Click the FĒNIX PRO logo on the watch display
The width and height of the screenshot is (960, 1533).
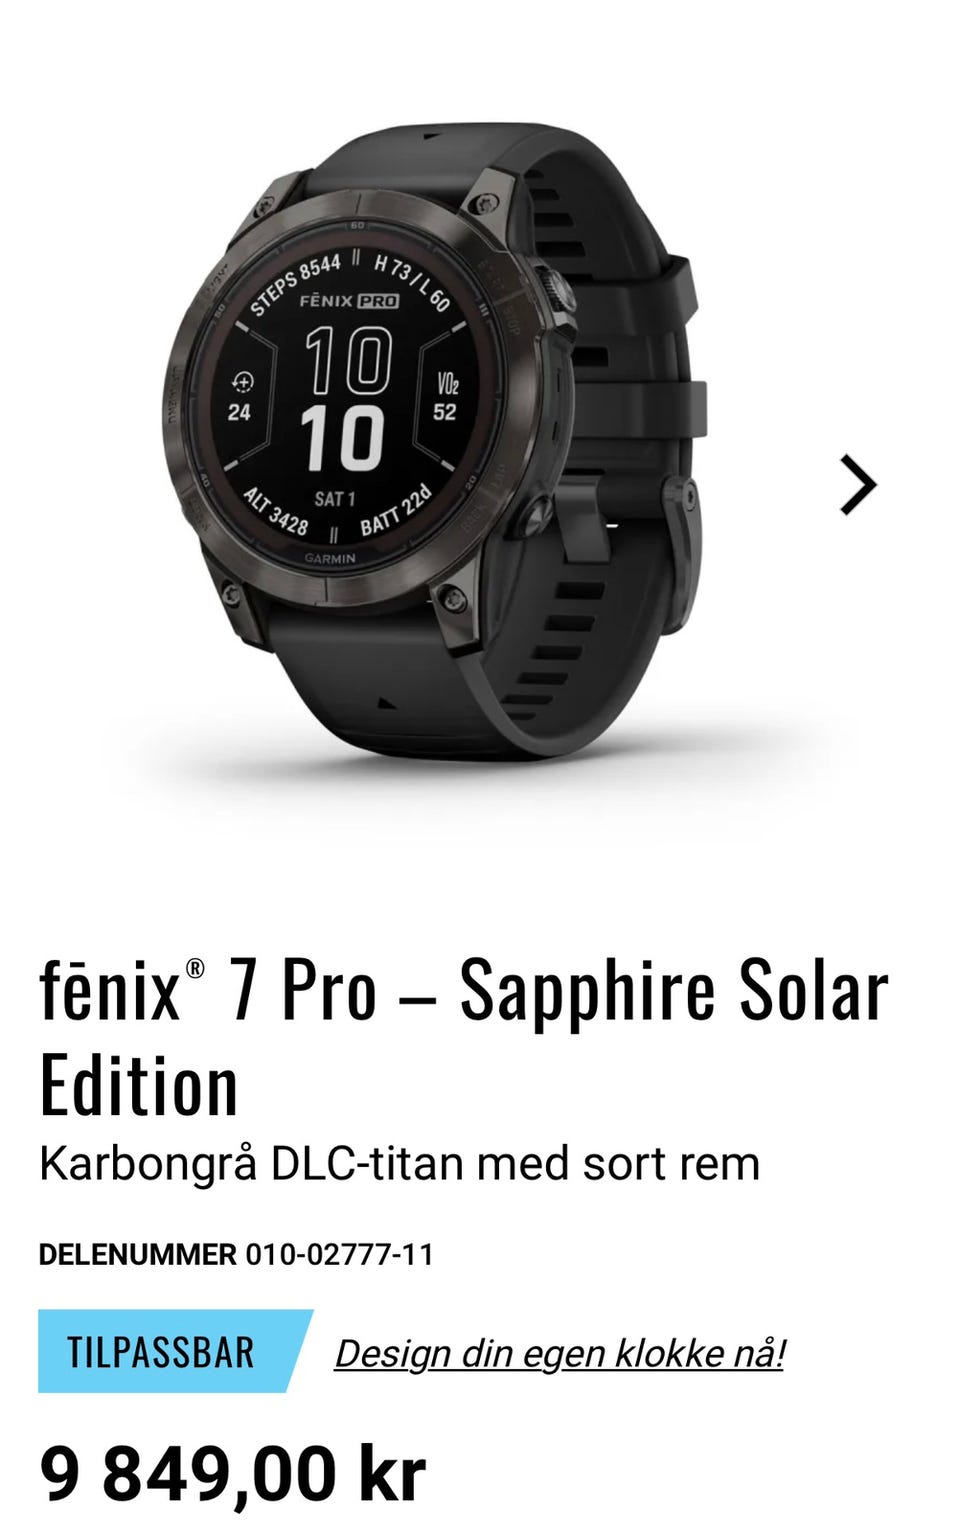tap(348, 300)
